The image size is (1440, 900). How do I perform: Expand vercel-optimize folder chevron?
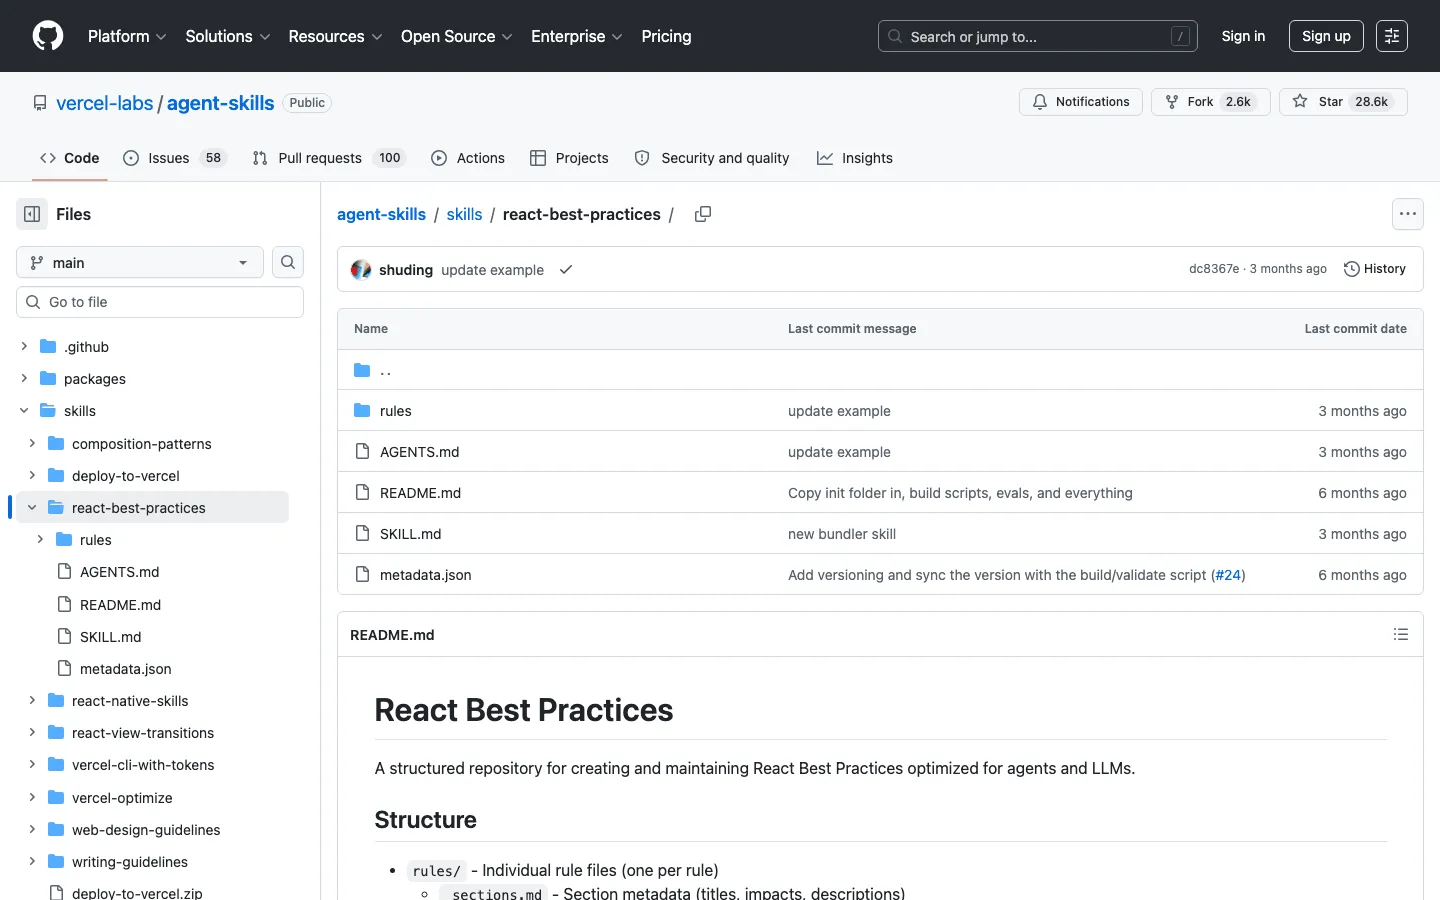[32, 797]
